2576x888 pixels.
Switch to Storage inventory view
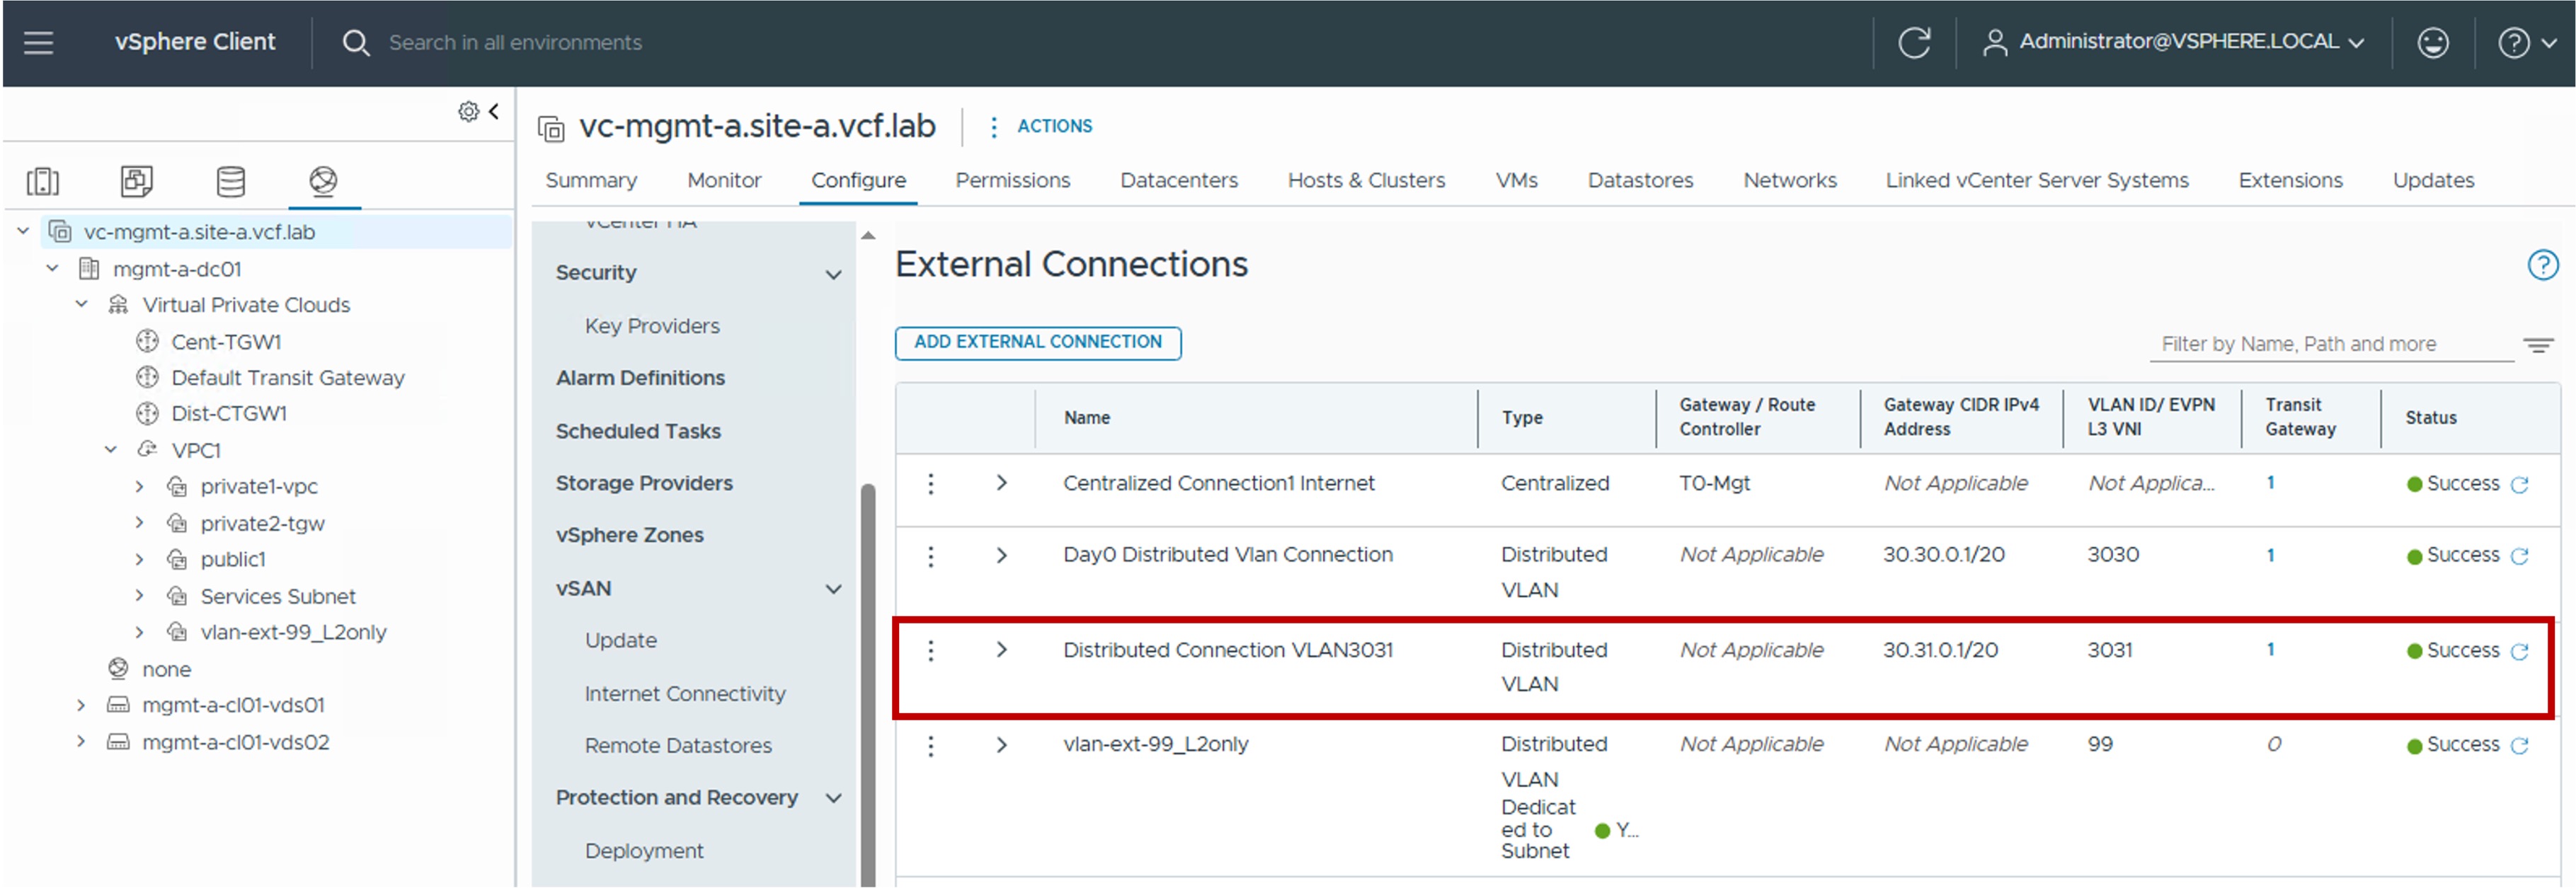[x=231, y=181]
